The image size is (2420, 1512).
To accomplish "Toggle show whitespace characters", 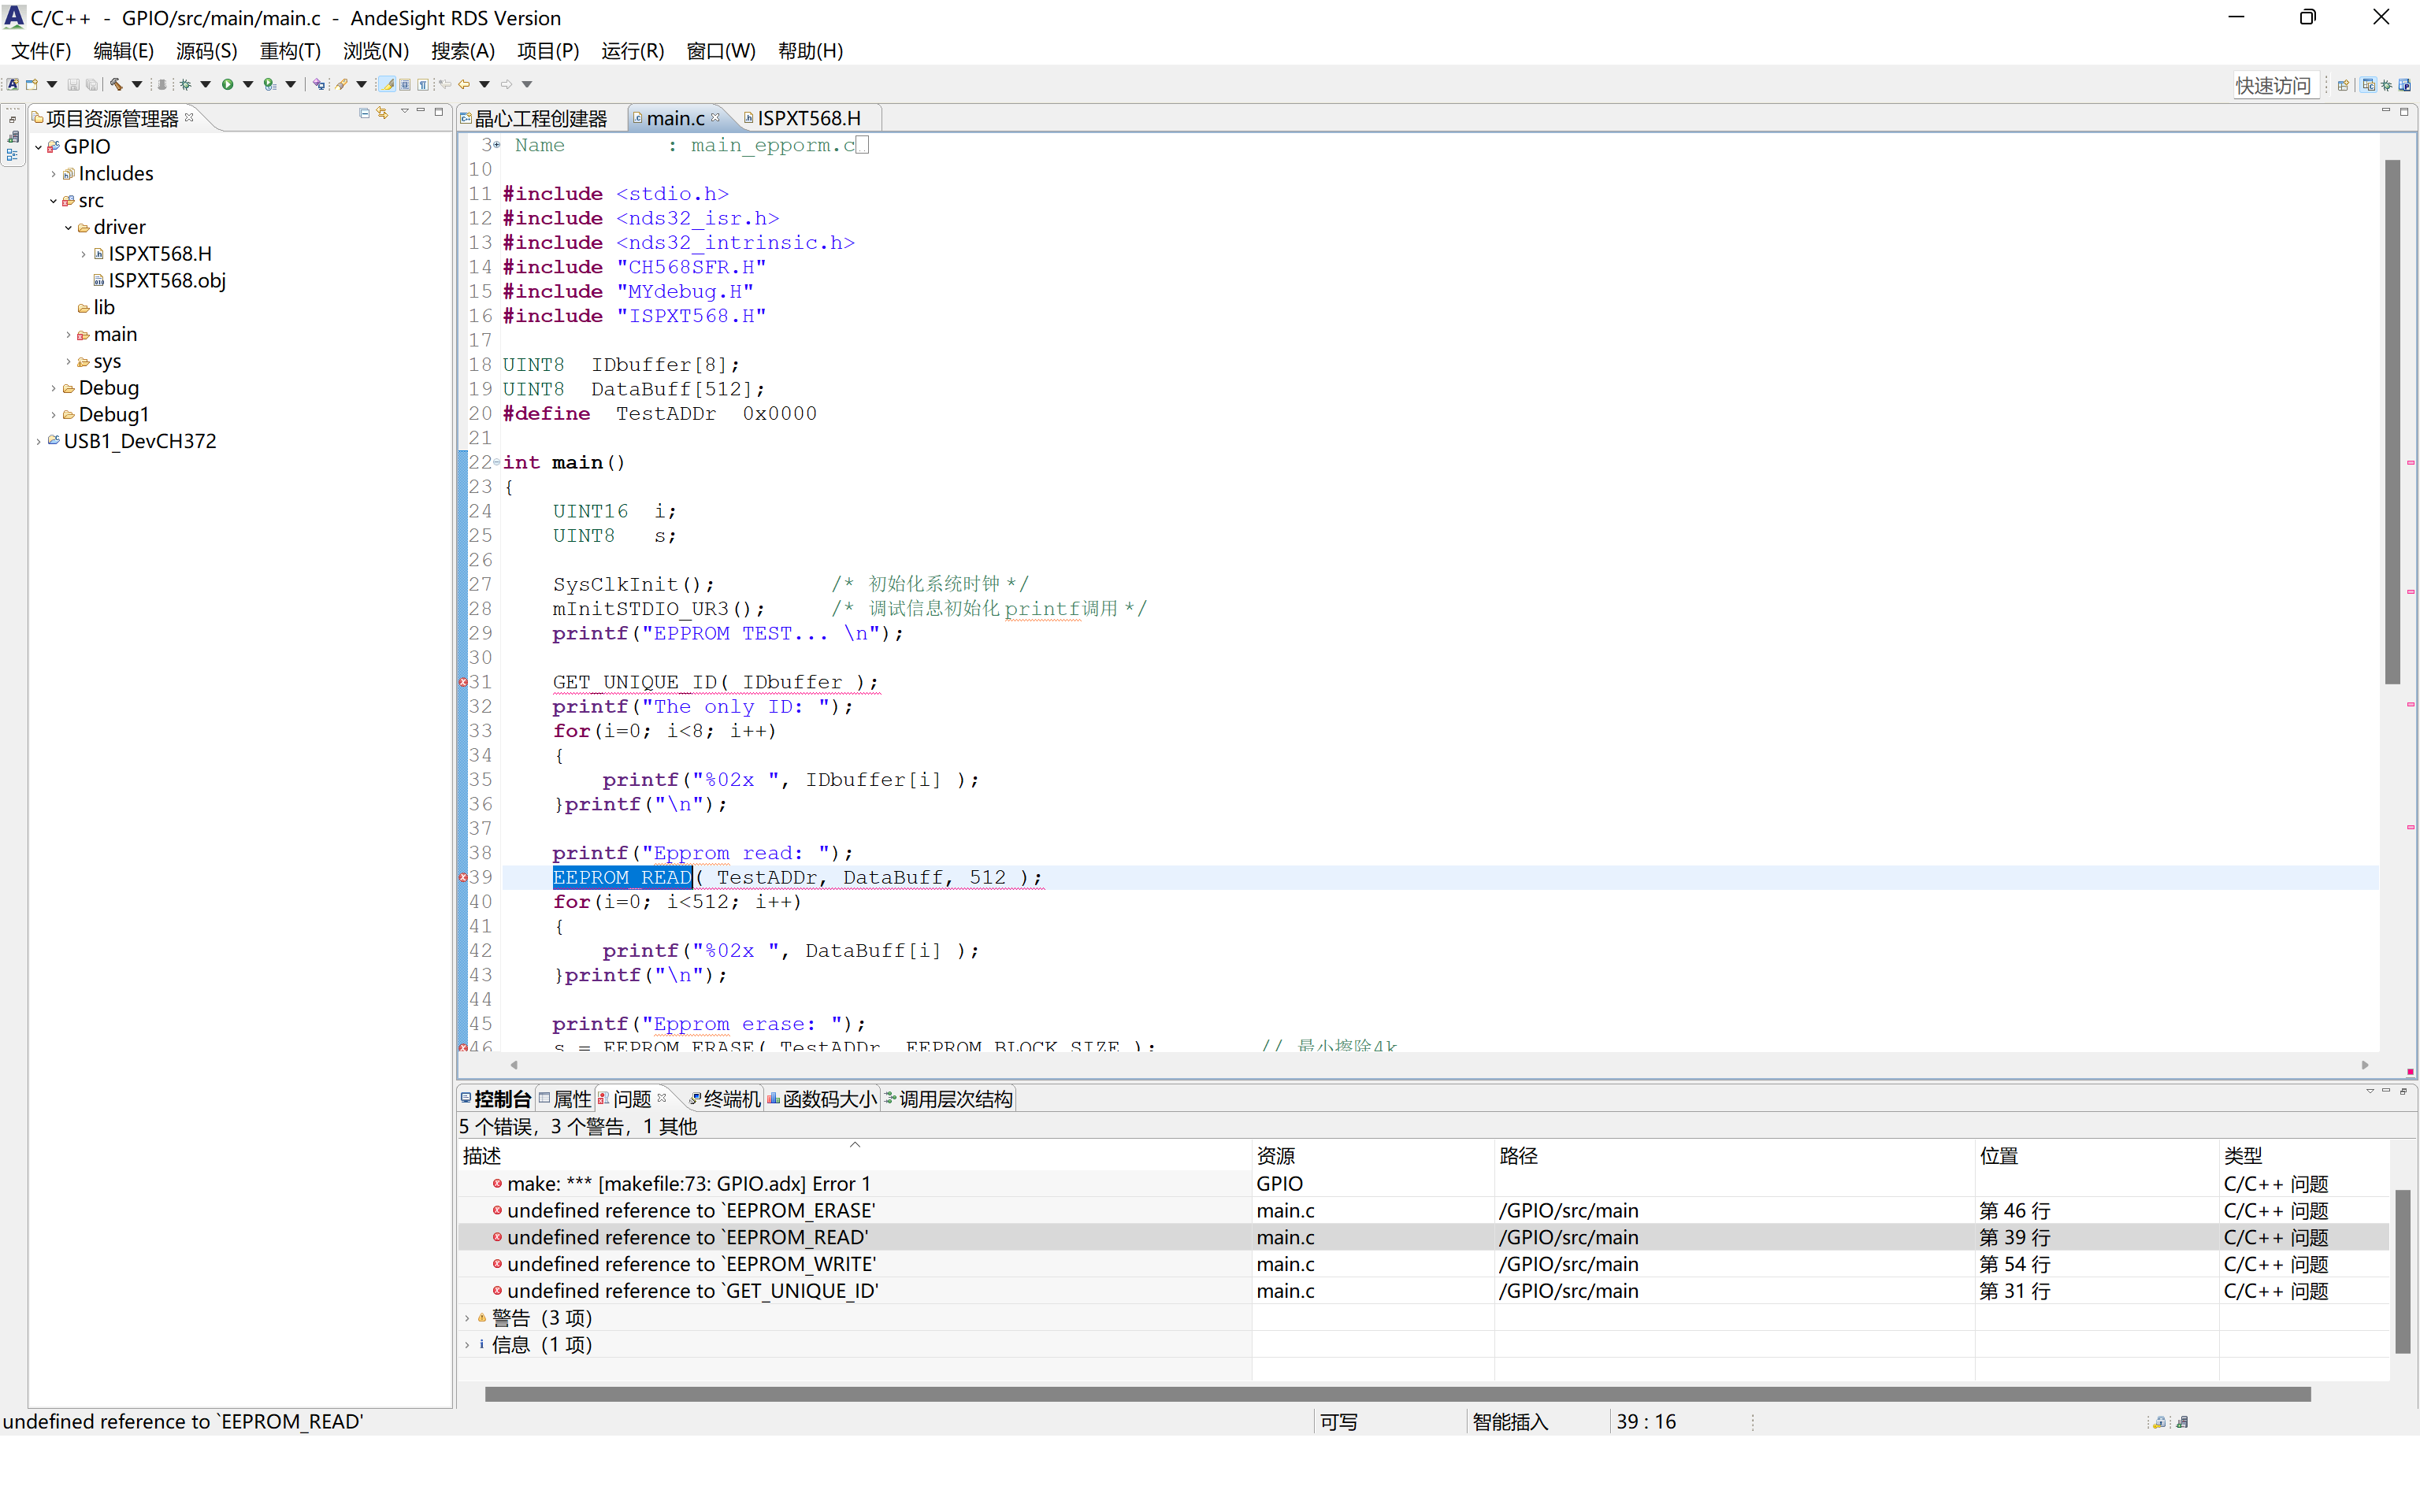I will click(x=423, y=85).
